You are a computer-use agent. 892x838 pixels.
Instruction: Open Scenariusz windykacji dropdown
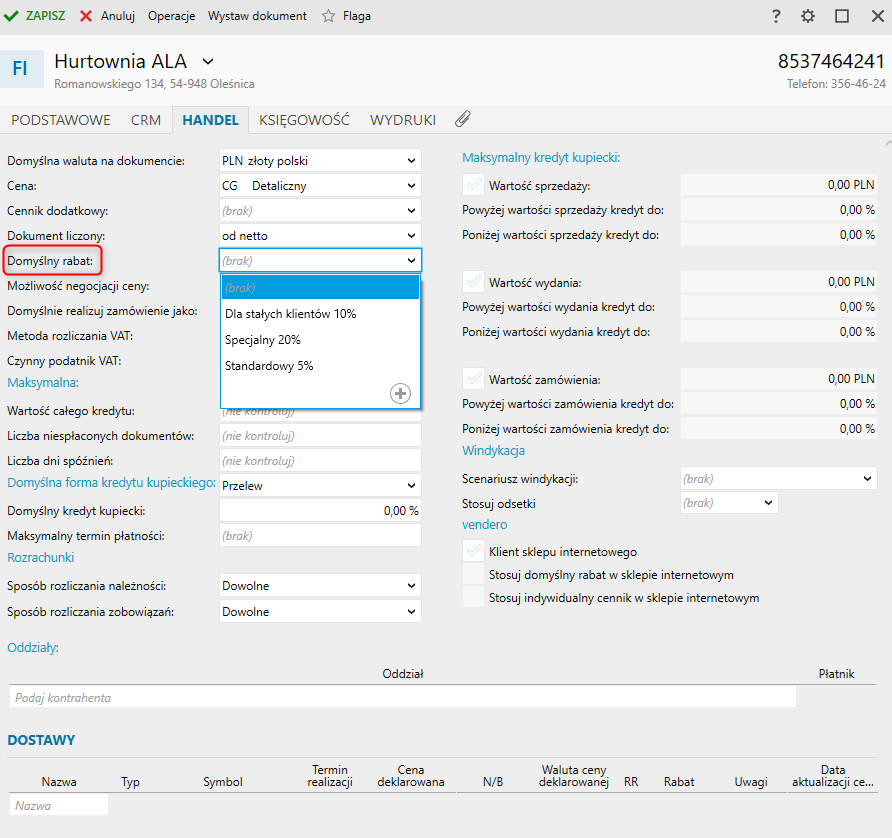[867, 479]
